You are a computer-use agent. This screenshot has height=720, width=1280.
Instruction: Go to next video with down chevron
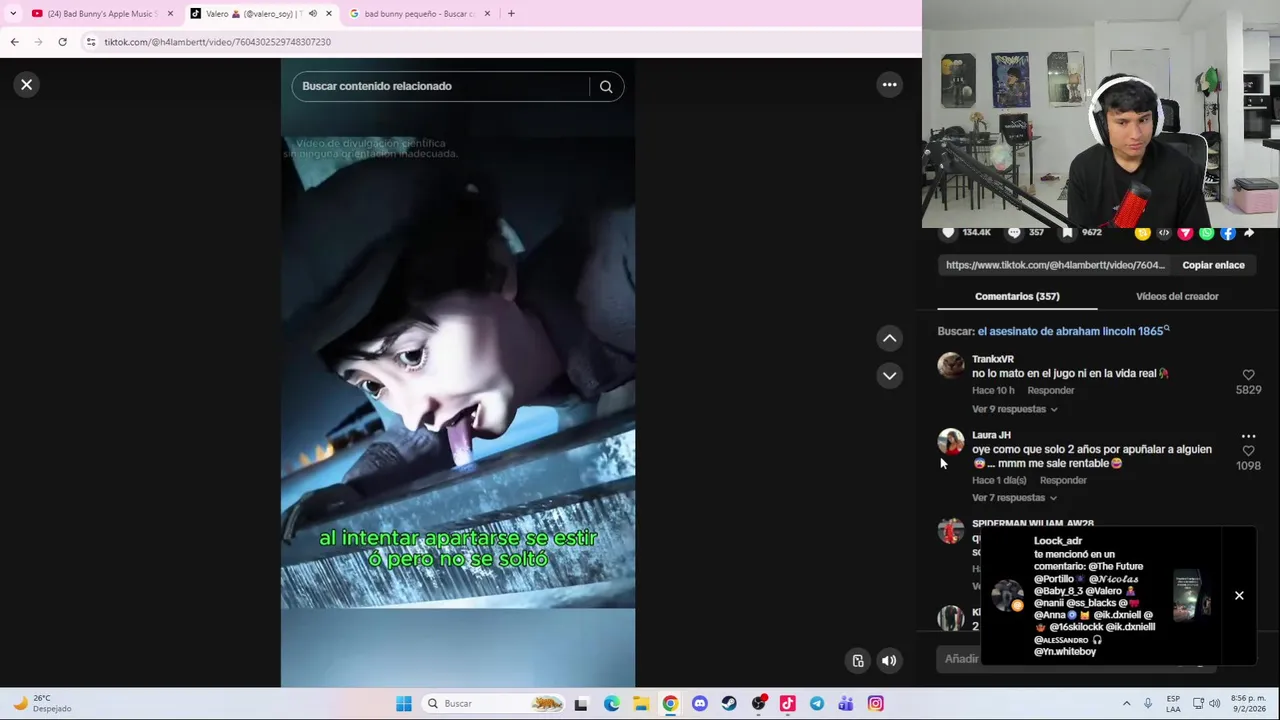click(889, 376)
